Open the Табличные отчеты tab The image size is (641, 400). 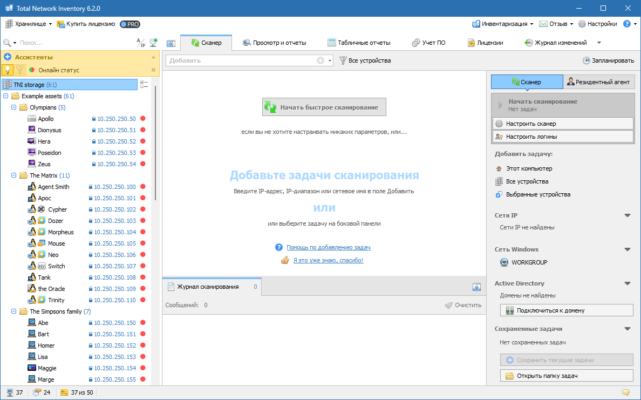[359, 43]
